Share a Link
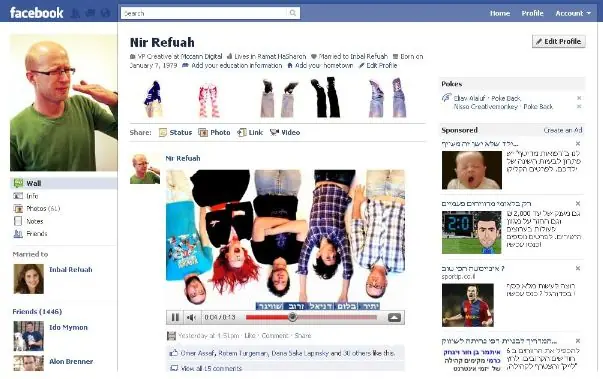This screenshot has width=603, height=379. tap(250, 132)
